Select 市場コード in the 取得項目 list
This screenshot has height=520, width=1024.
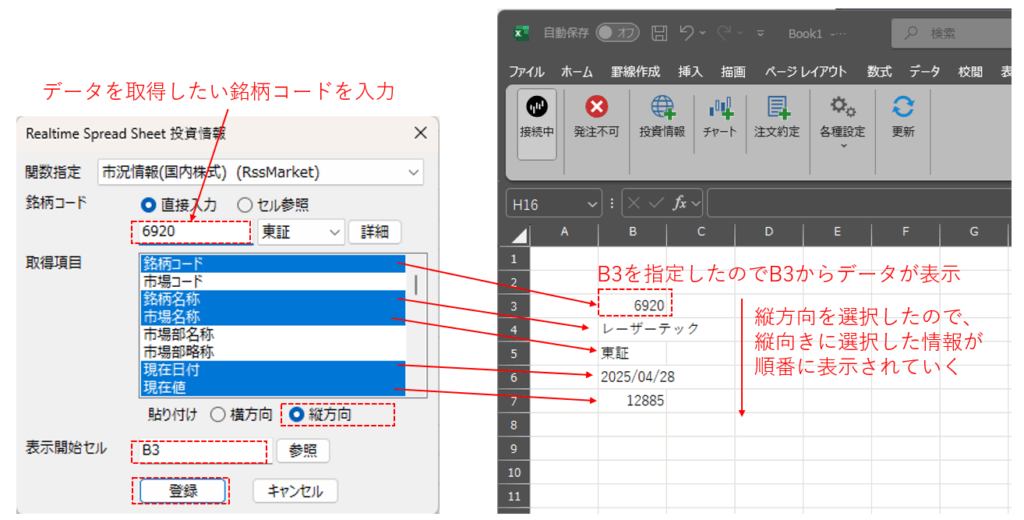(x=273, y=282)
